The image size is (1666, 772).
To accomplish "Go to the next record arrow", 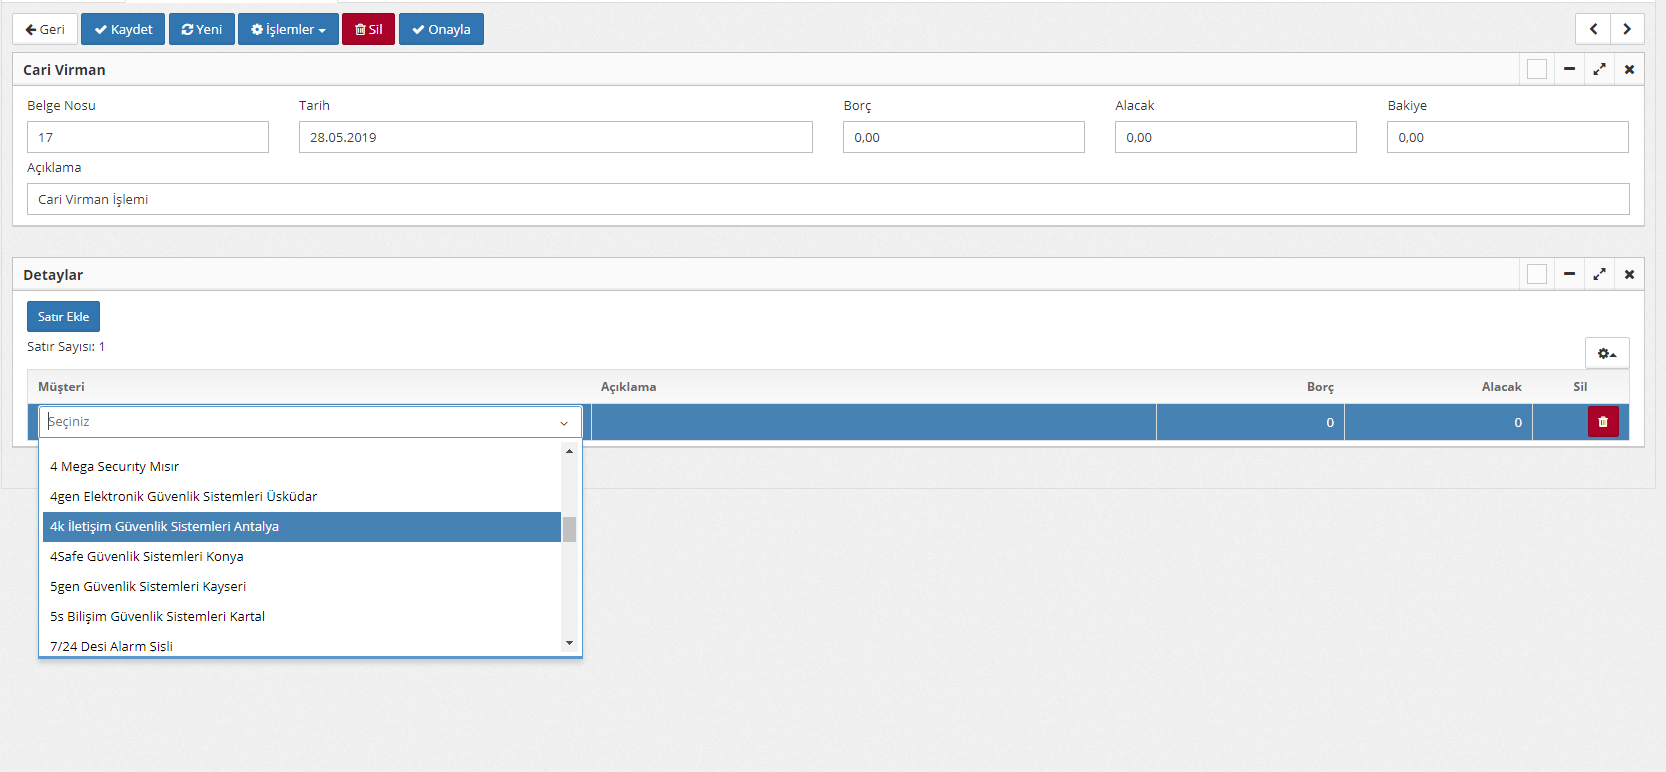I will [x=1627, y=29].
